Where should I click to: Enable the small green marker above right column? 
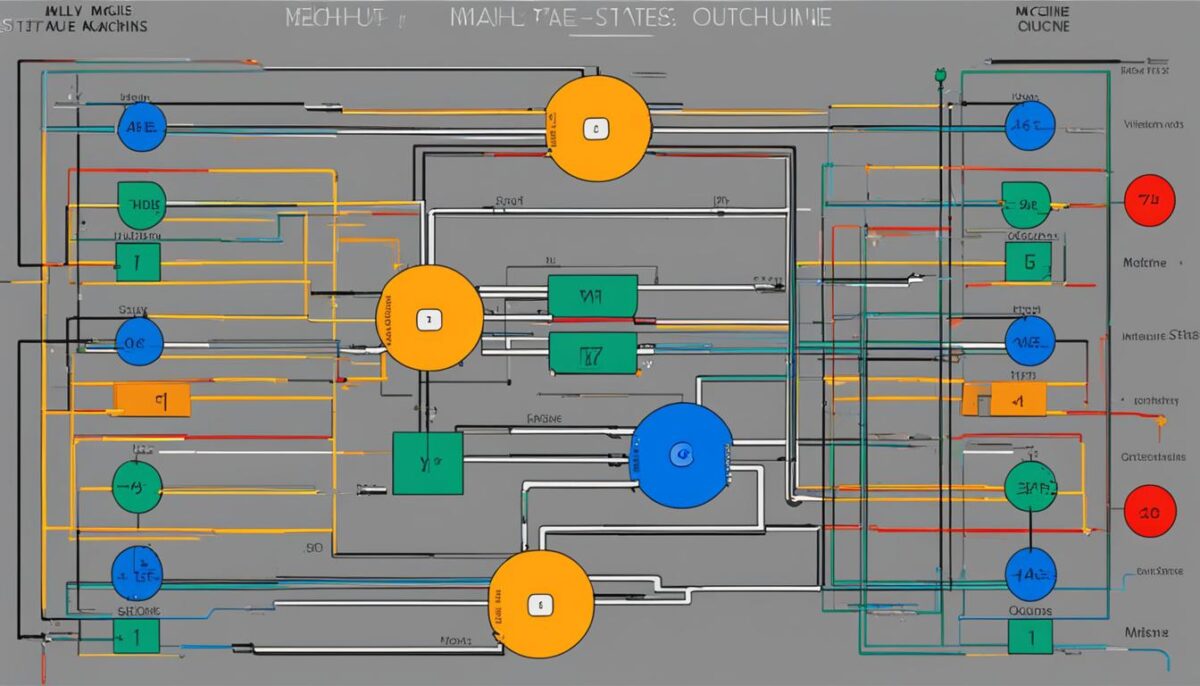click(x=941, y=72)
